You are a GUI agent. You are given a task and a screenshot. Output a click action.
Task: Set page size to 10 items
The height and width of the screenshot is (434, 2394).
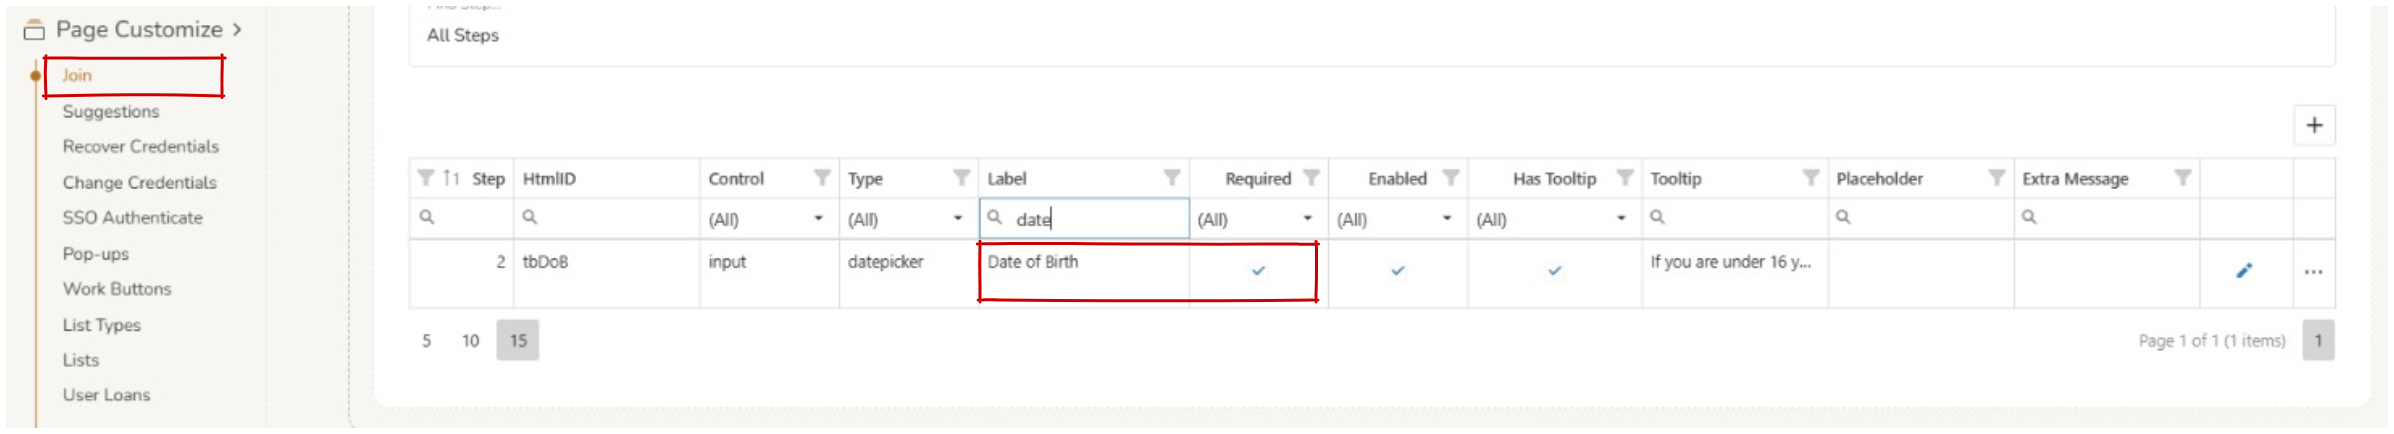click(470, 341)
